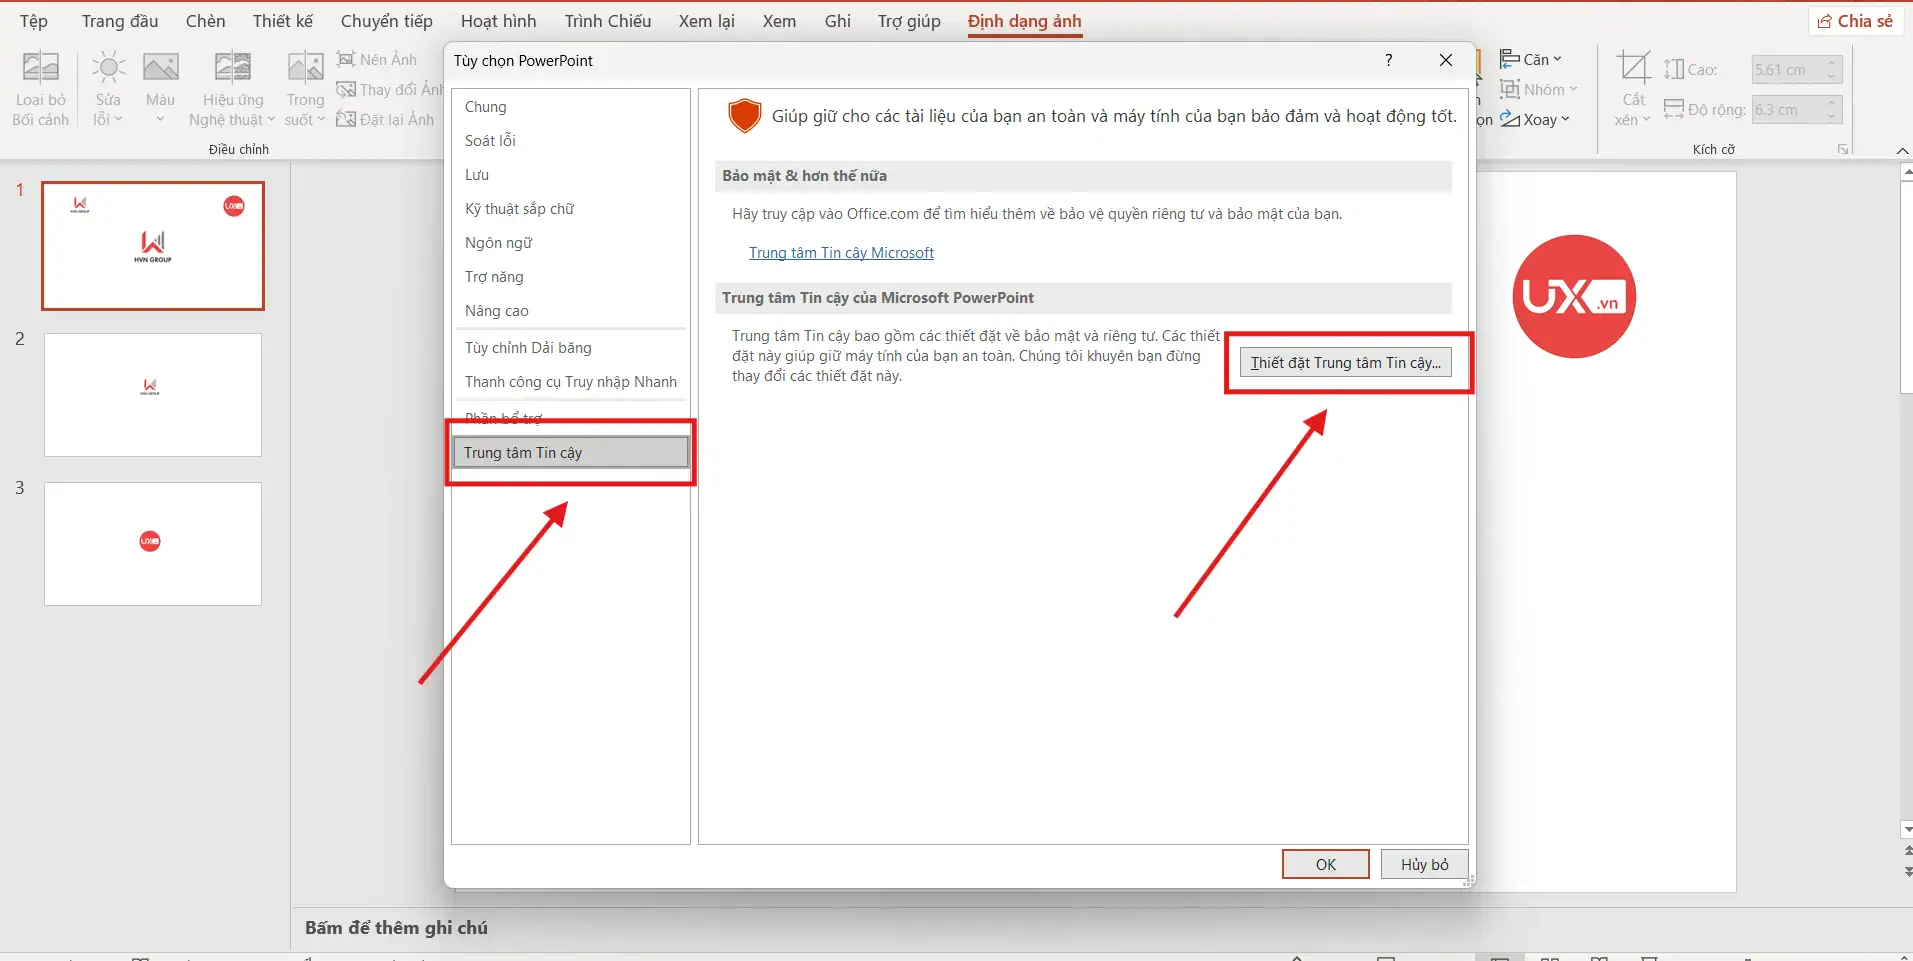This screenshot has width=1913, height=961.
Task: Click the Màu color adjustment icon
Action: 160,69
